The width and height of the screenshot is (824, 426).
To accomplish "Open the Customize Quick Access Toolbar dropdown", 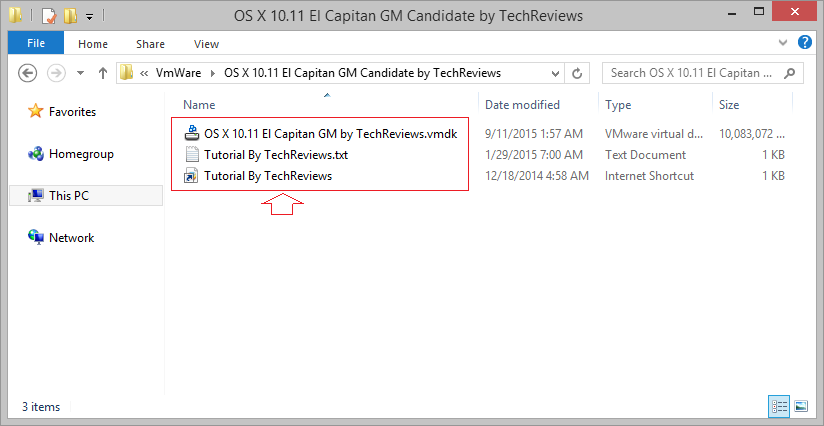I will (x=89, y=17).
